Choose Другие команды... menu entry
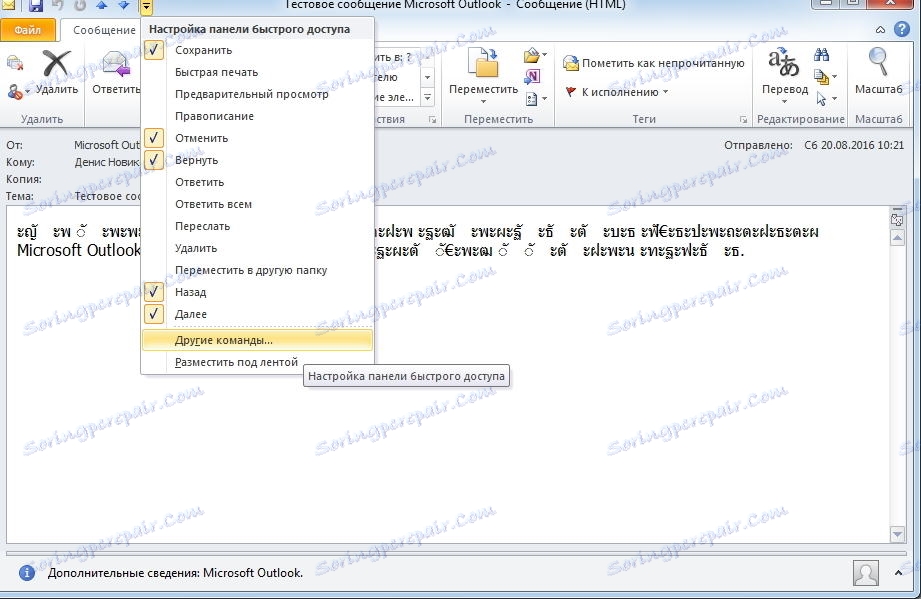 (257, 340)
